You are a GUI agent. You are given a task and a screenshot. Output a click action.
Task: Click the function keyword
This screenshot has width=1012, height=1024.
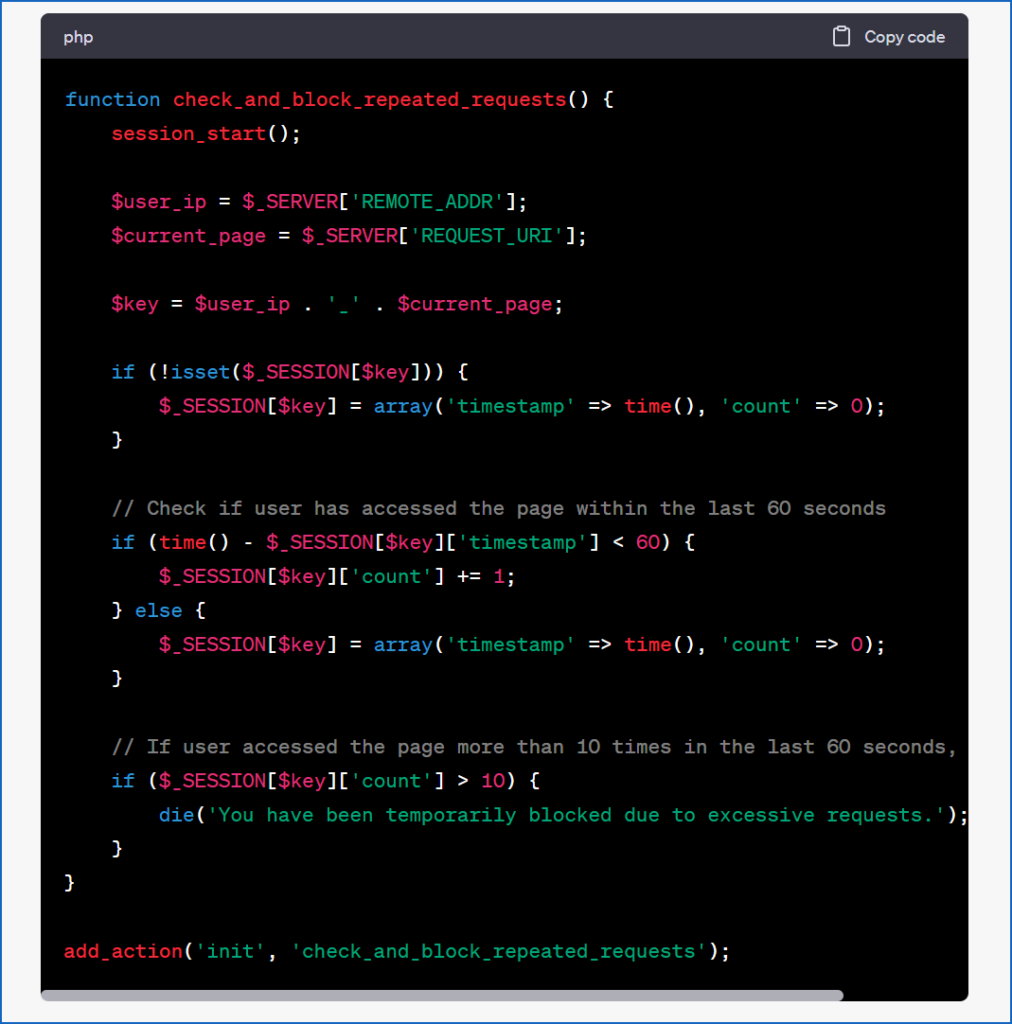pos(112,99)
